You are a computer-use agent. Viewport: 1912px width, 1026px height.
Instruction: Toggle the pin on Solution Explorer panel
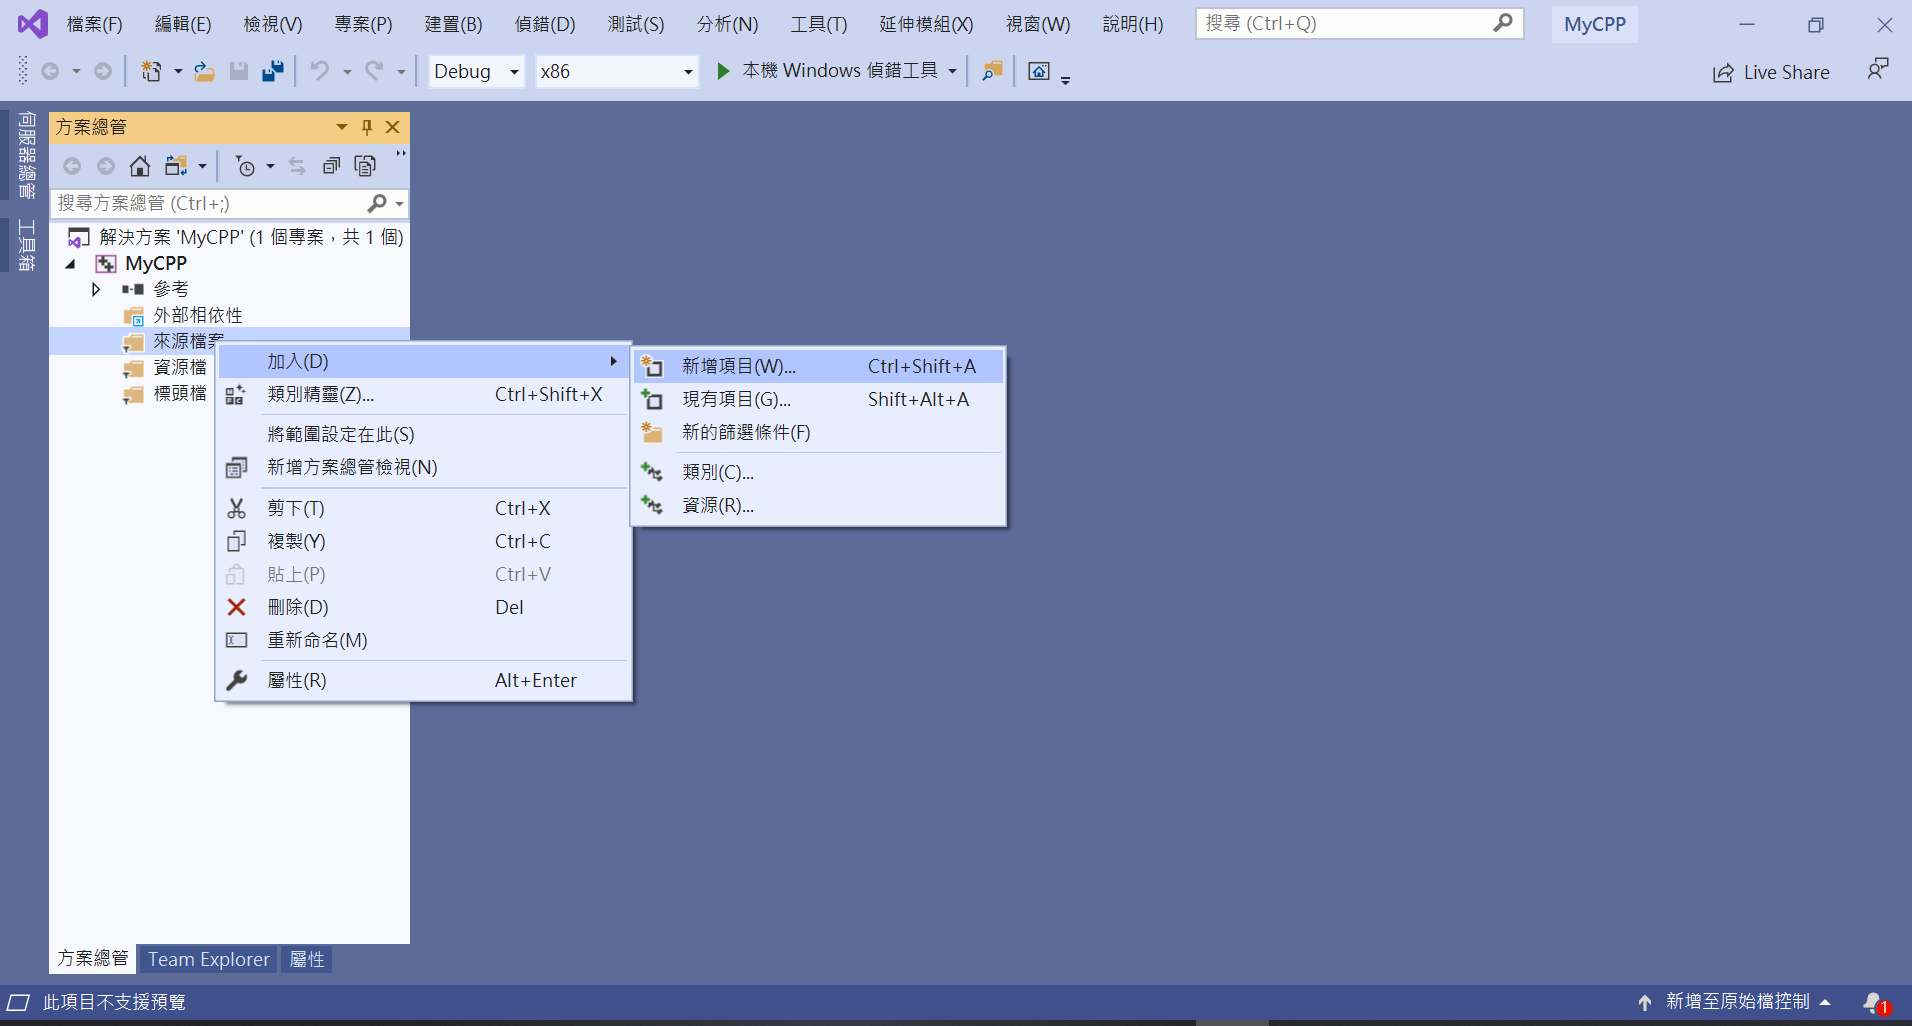click(x=367, y=127)
